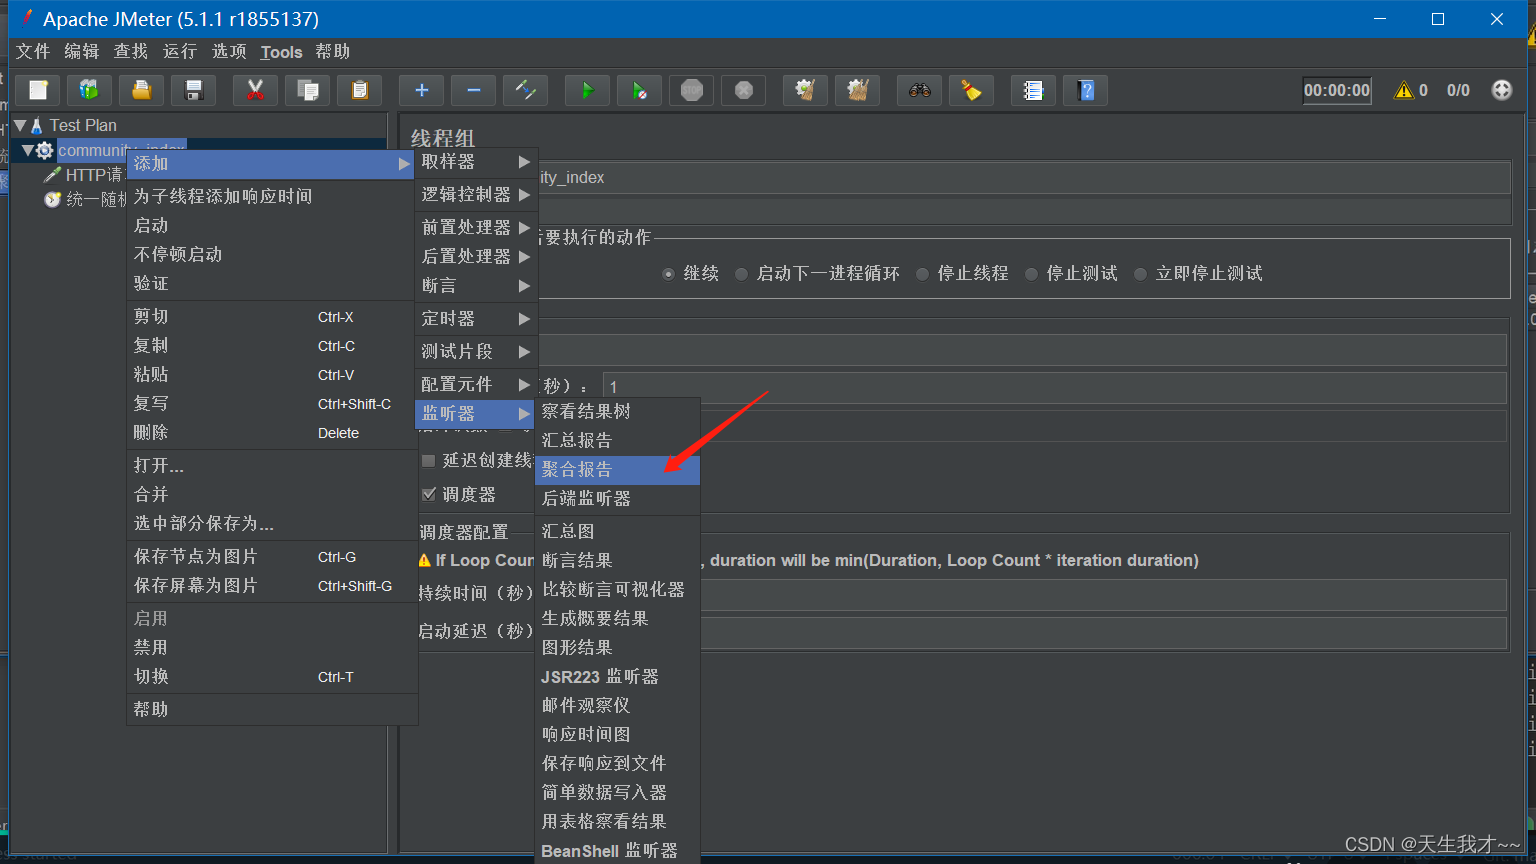Expand the 前置处理器 submenu
This screenshot has width=1536, height=864.
click(x=476, y=227)
